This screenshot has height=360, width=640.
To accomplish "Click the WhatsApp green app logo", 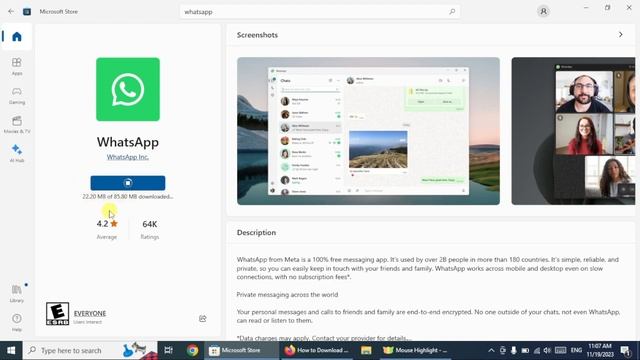I will (128, 89).
